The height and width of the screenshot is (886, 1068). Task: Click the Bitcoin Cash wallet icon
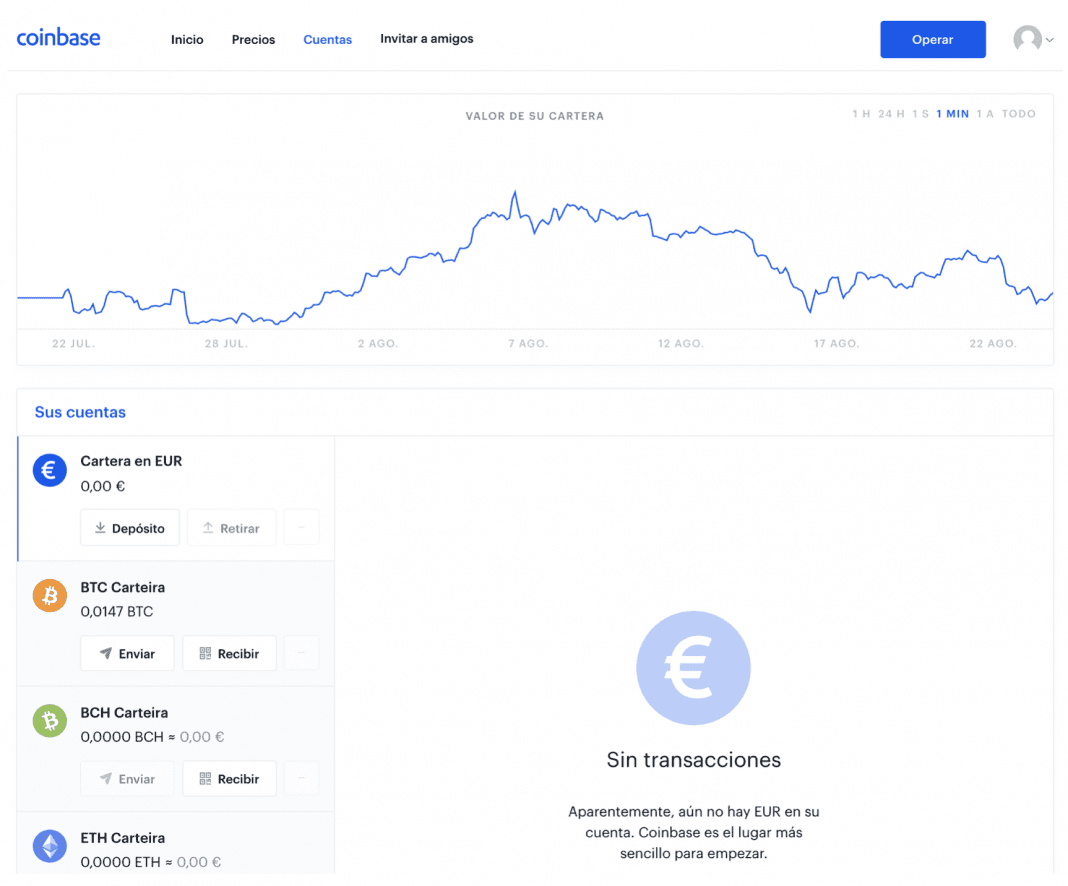point(49,720)
